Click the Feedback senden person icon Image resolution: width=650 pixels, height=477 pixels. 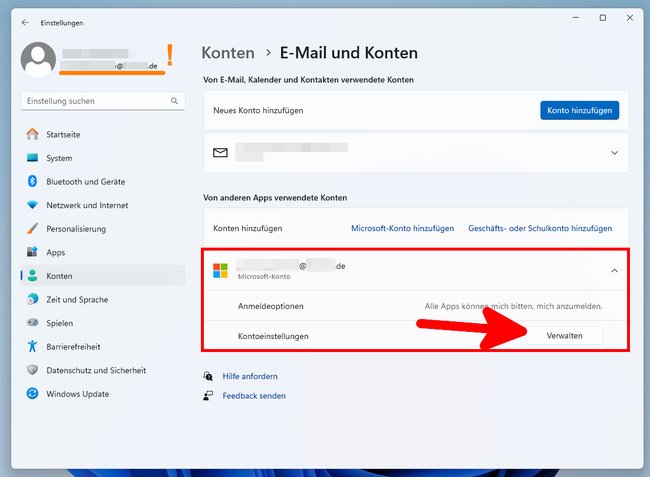pos(208,395)
